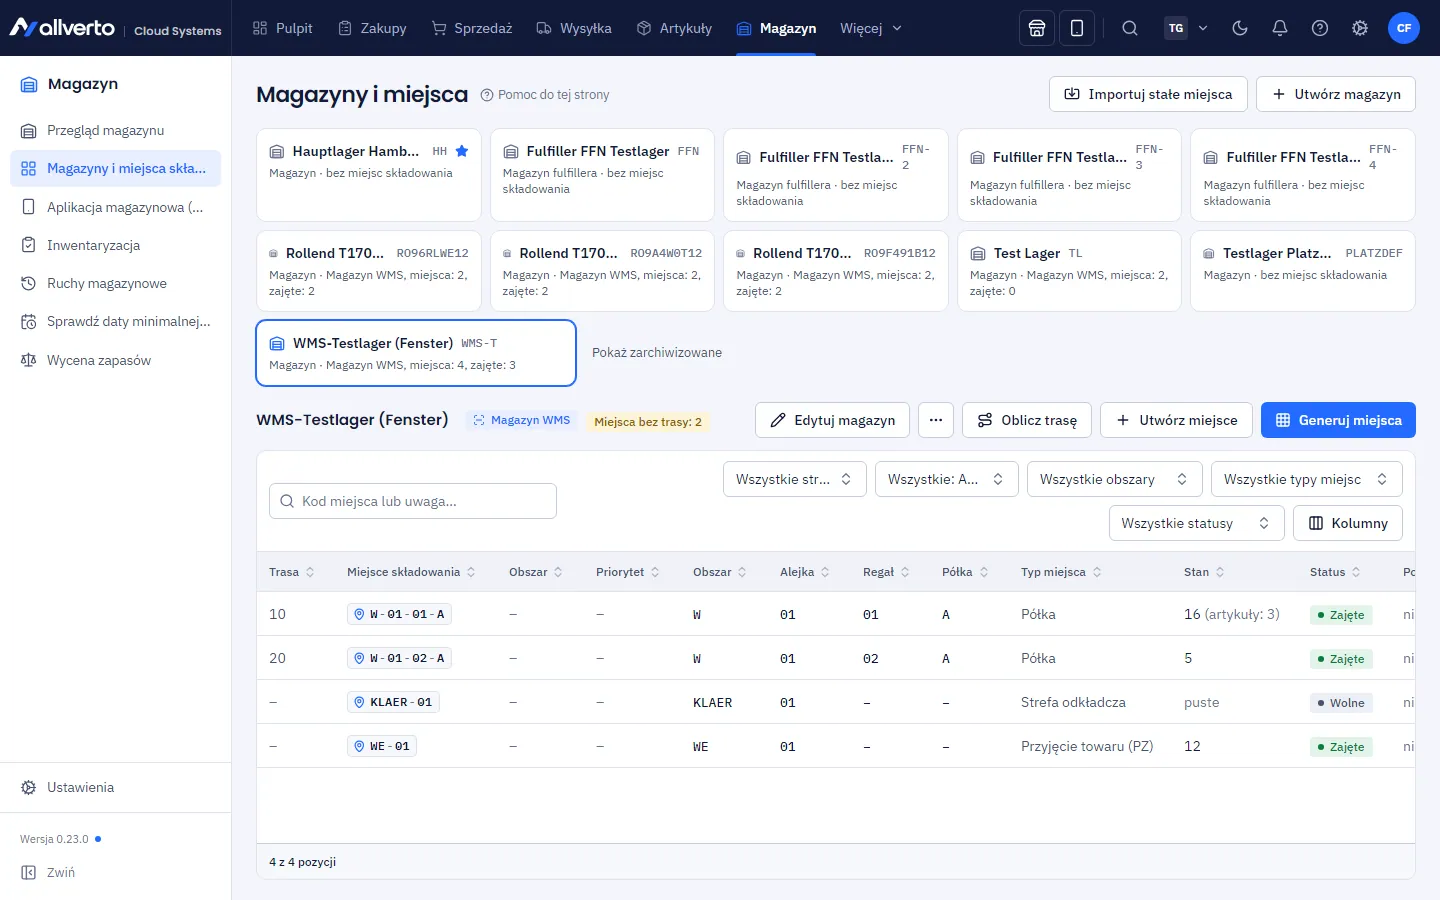Open the mobile device view icon
This screenshot has height=900, width=1440.
tap(1077, 28)
